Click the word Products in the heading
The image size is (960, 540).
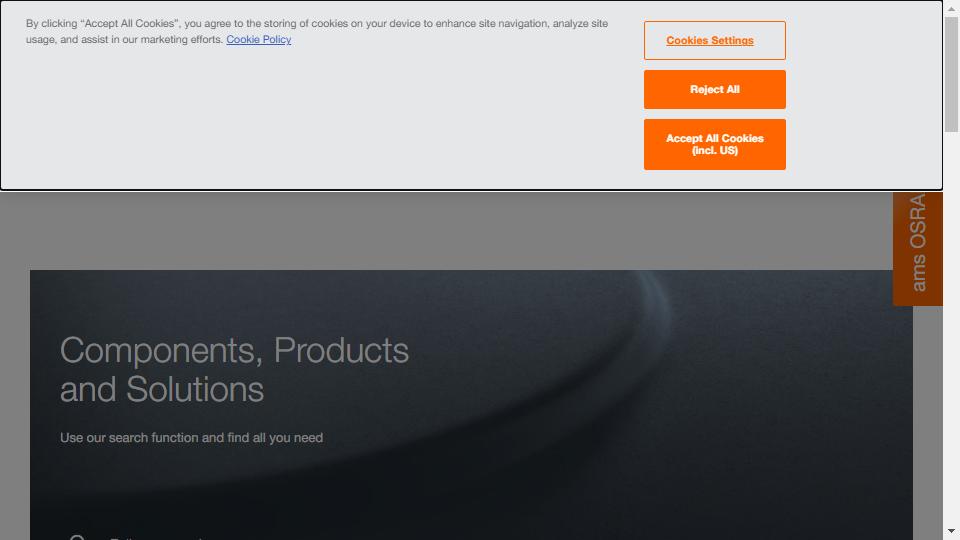(341, 350)
